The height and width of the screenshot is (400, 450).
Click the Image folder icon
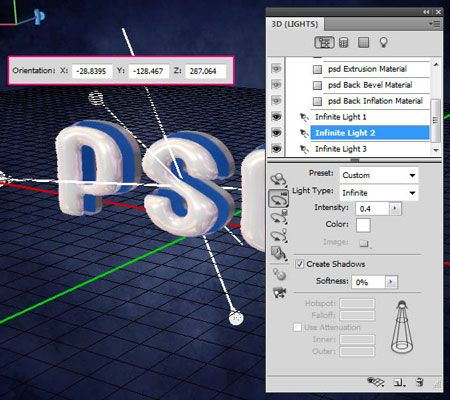[x=364, y=243]
